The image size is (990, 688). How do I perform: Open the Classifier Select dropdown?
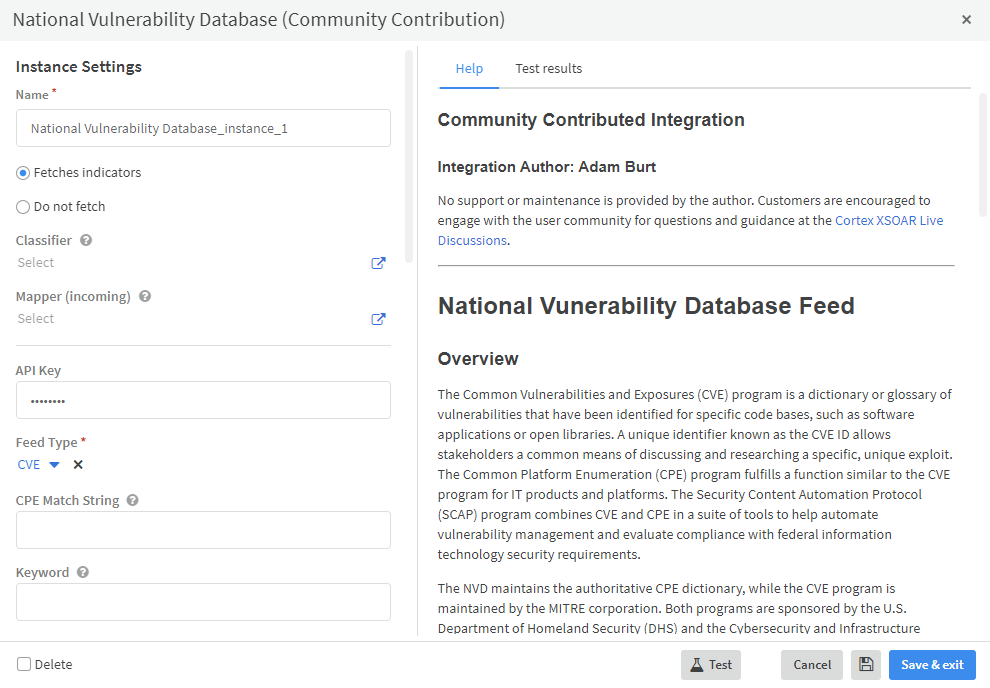tap(190, 263)
